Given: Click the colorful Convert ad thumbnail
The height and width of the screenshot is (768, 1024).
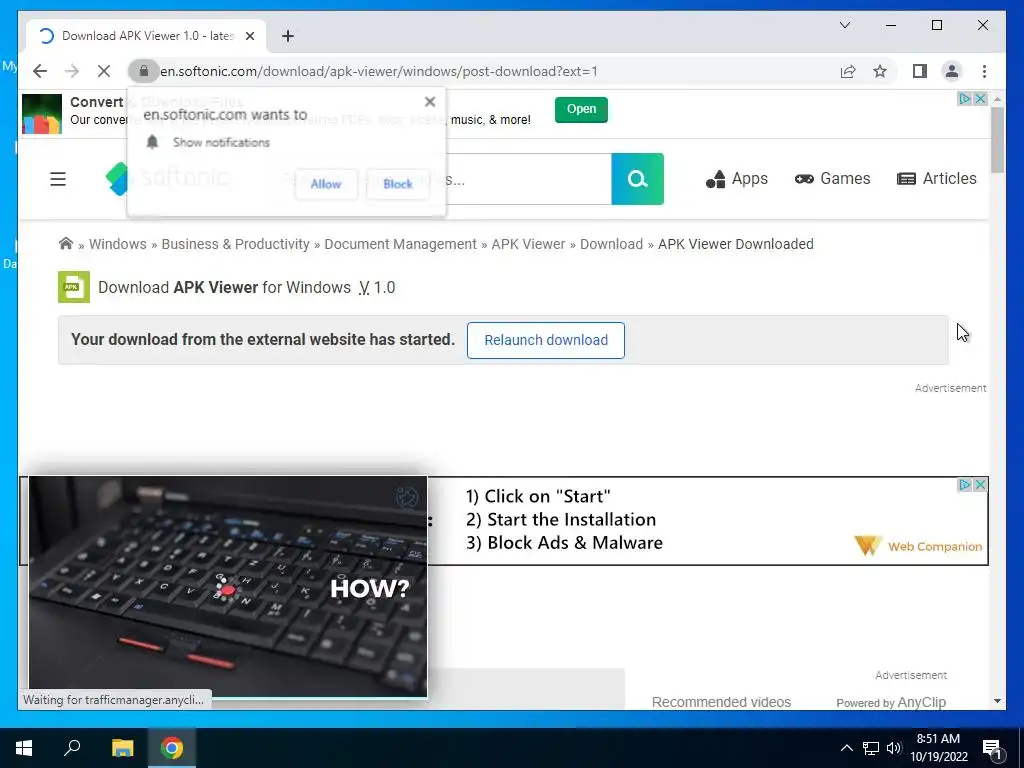Looking at the screenshot, I should coord(42,114).
